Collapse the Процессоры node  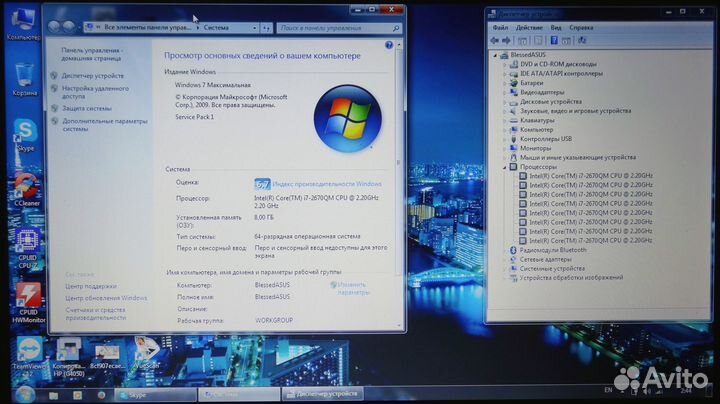tap(505, 167)
